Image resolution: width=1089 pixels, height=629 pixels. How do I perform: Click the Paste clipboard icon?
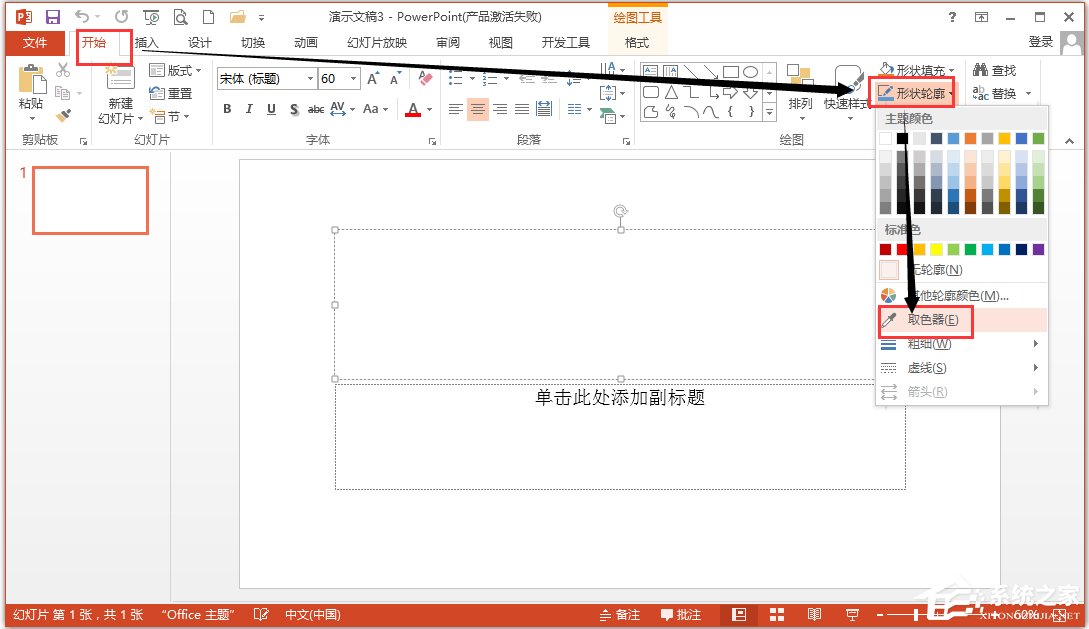31,79
